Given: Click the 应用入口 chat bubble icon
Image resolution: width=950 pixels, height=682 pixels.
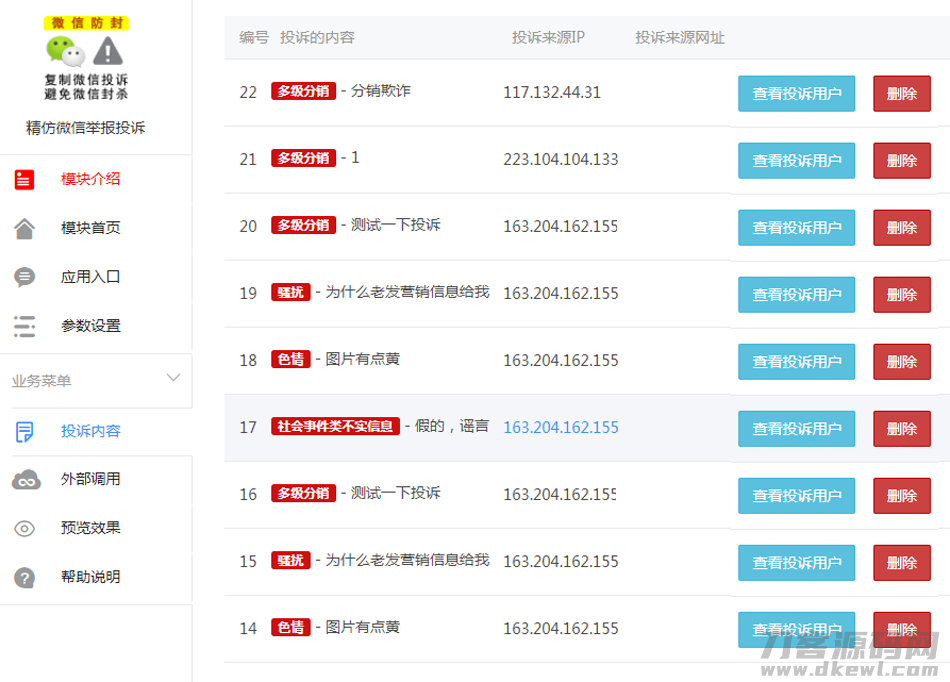Looking at the screenshot, I should (25, 277).
